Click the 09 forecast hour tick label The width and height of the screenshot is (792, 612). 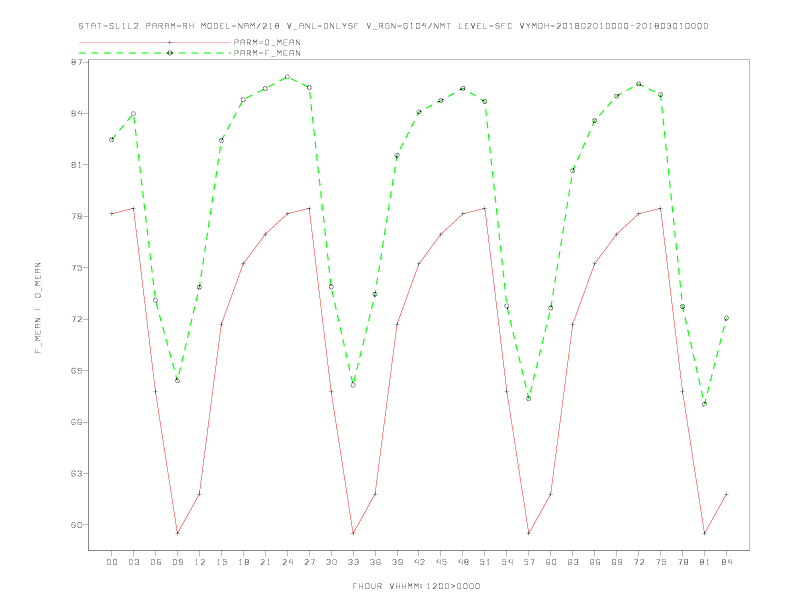(177, 562)
